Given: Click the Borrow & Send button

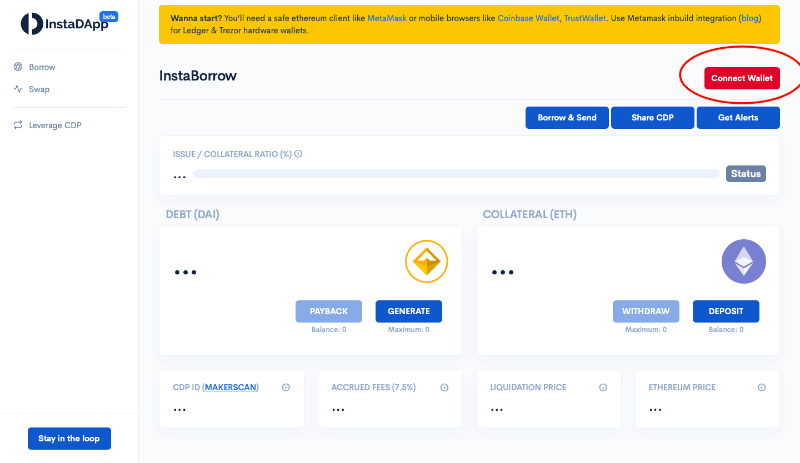Looking at the screenshot, I should 567,118.
